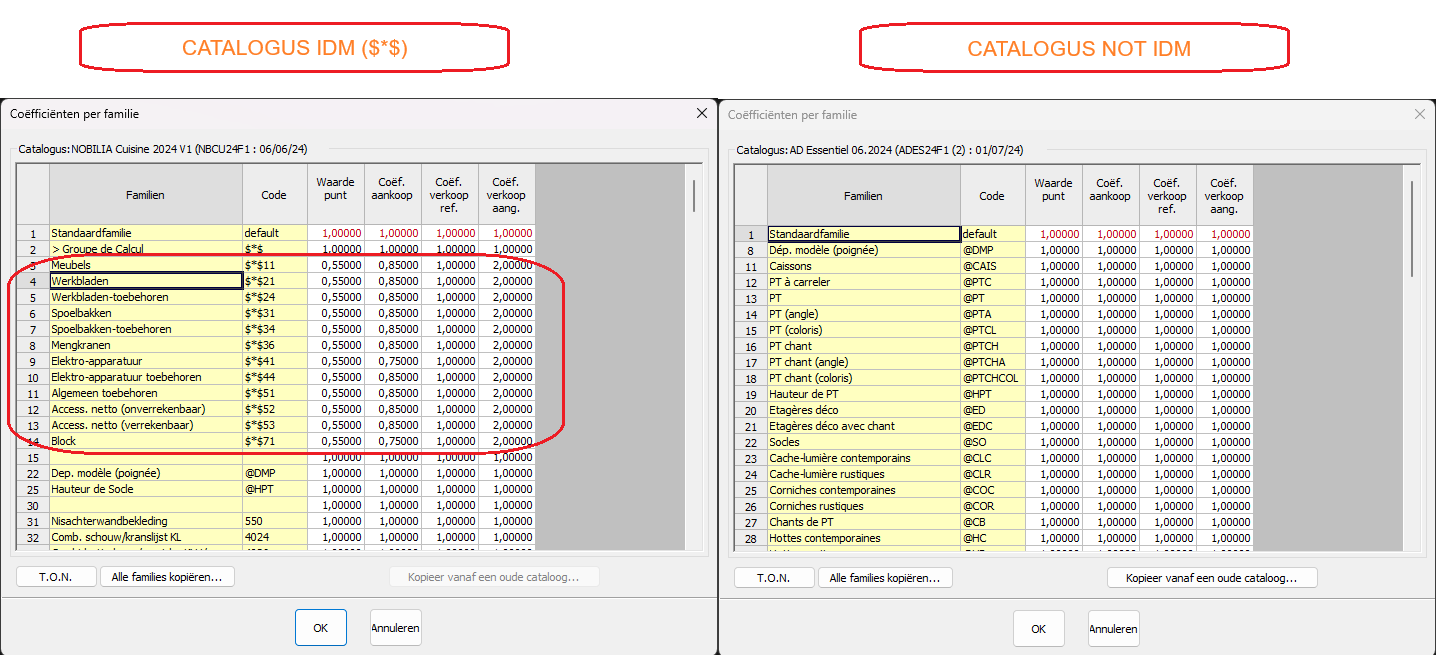
Task: Click Annuleren in the AD Essentiel dialog
Action: point(1113,628)
